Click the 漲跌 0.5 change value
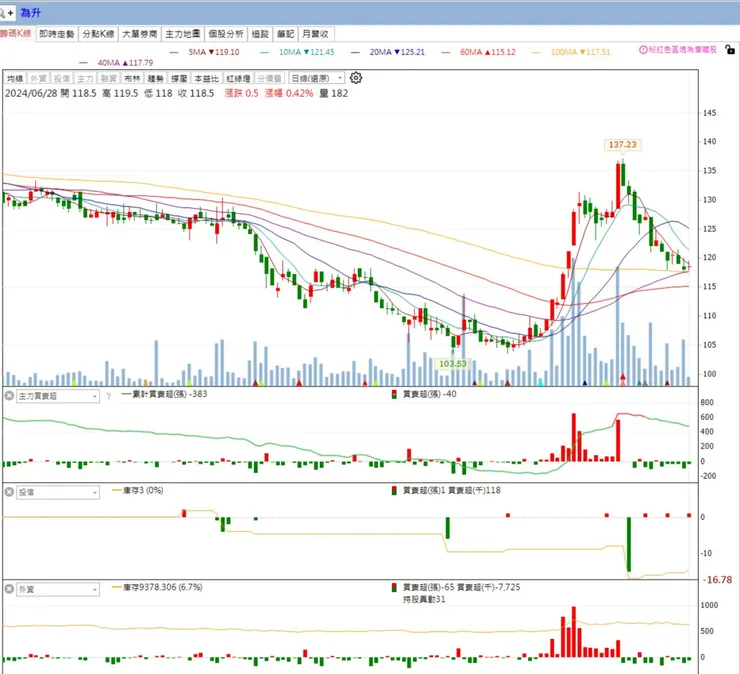The image size is (740, 674). [x=241, y=93]
